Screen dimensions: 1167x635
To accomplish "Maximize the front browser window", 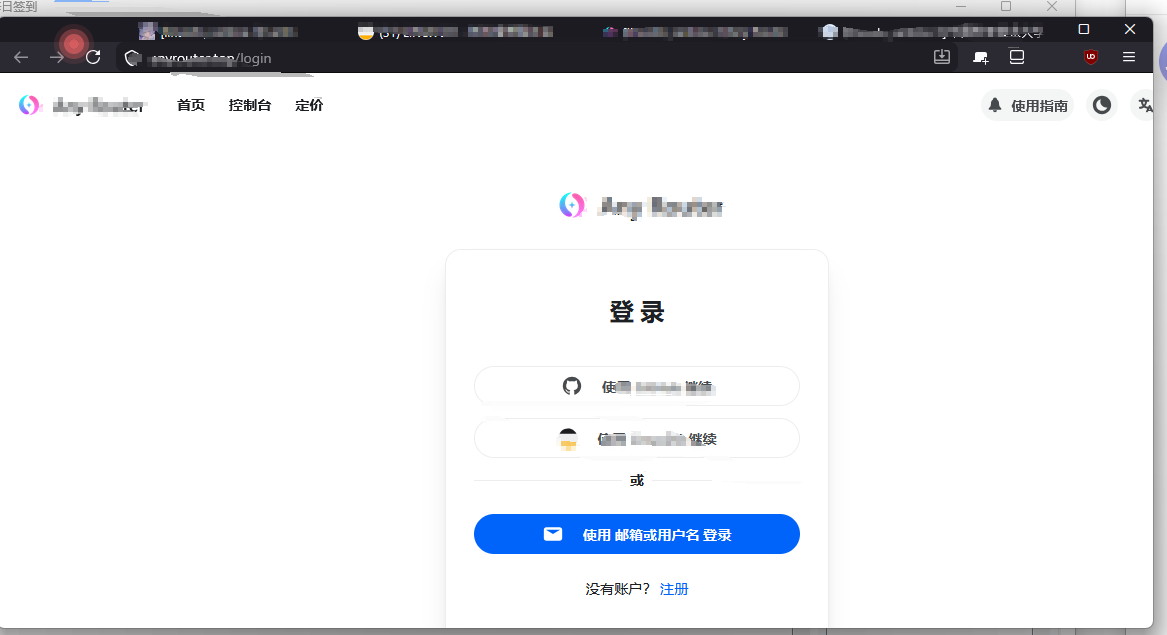I will pyautogui.click(x=1084, y=29).
